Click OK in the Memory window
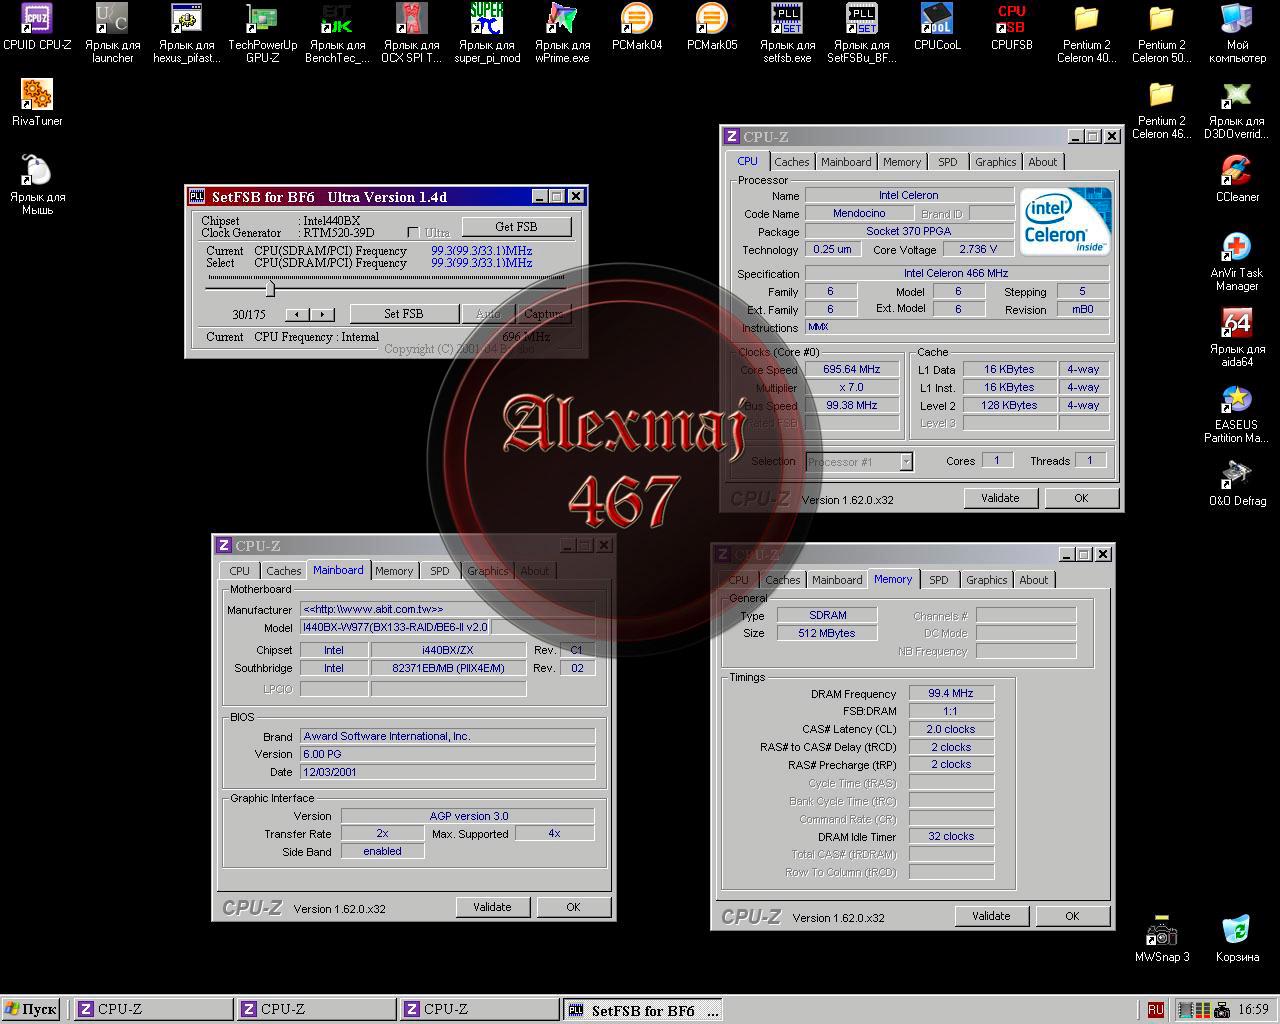 coord(1072,916)
